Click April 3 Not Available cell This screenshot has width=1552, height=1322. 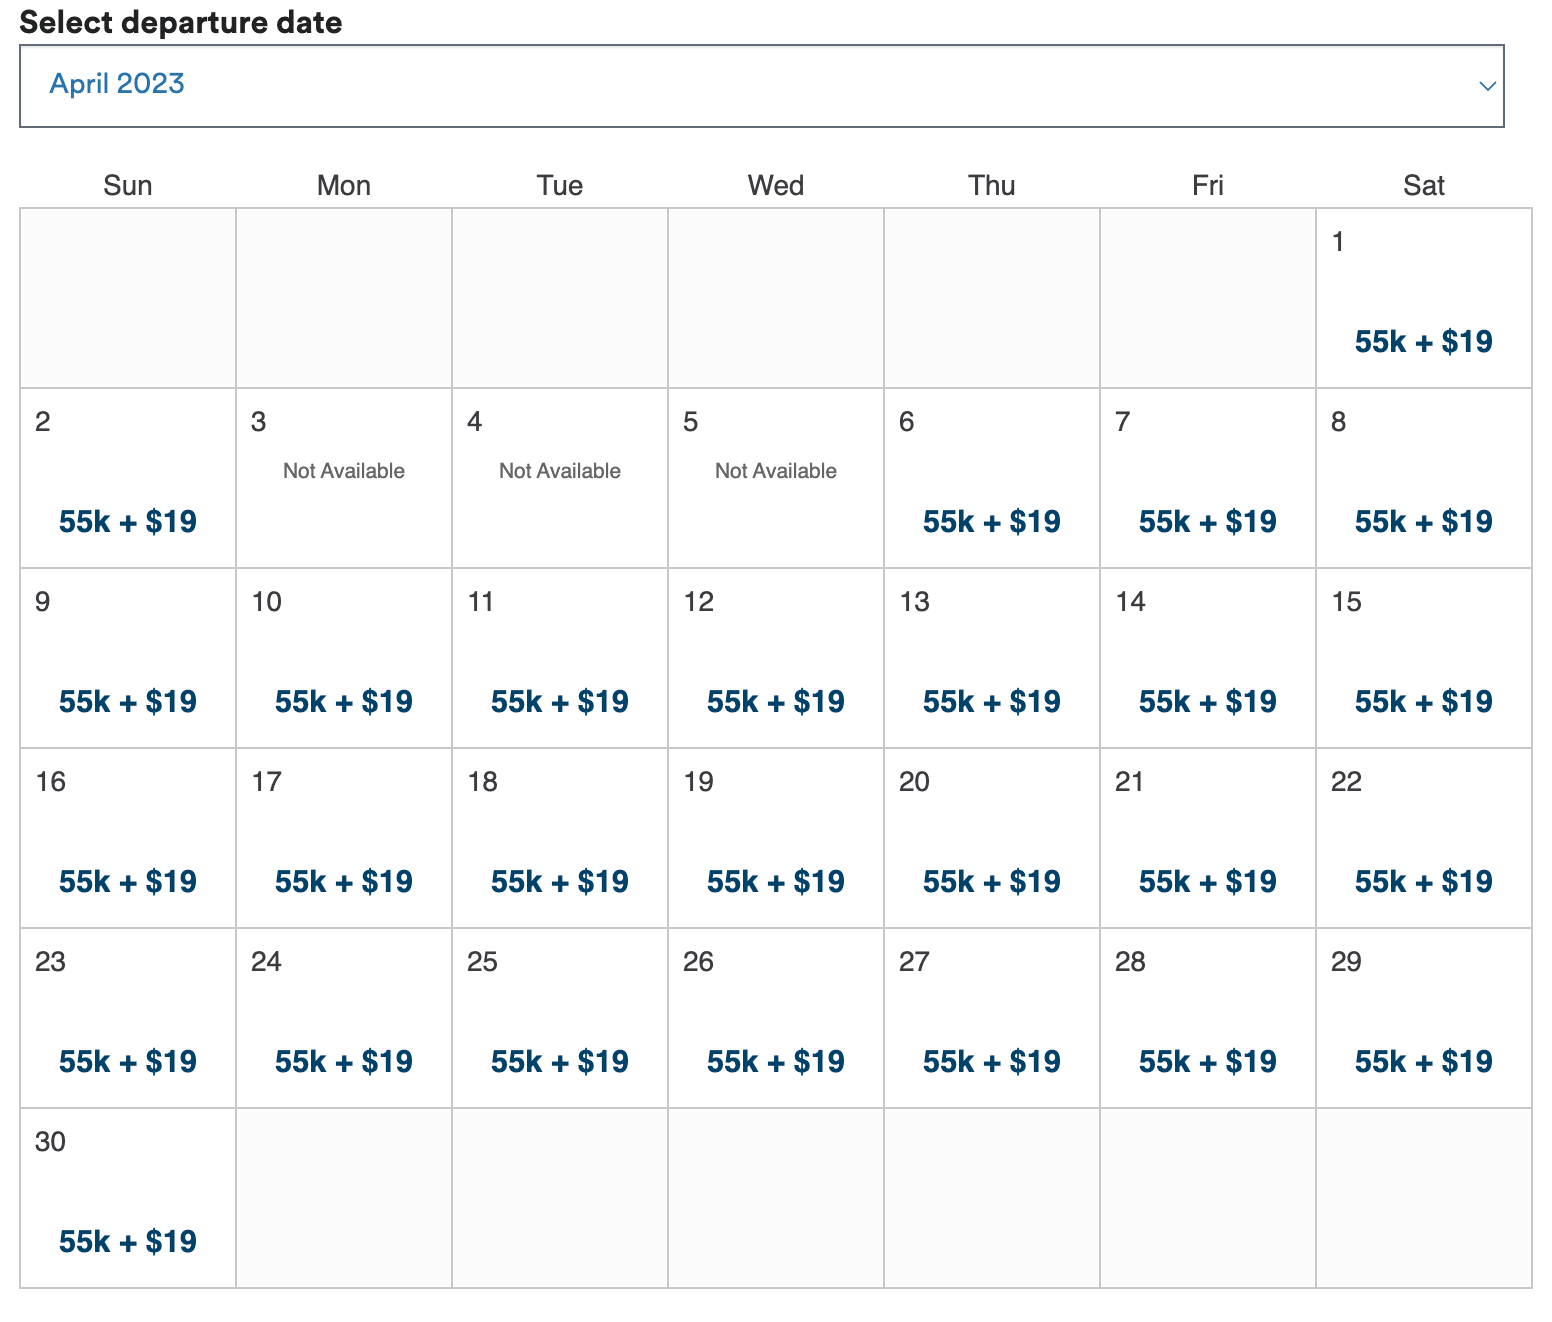344,478
